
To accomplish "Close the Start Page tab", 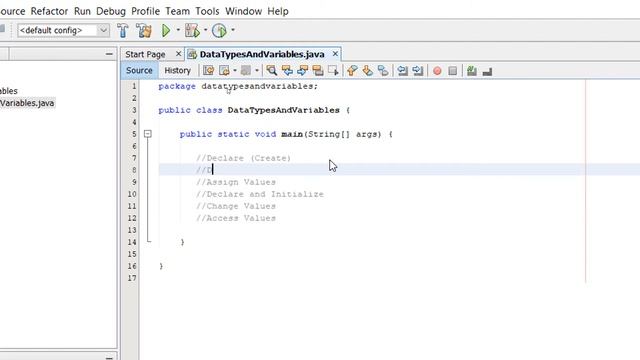I will [178, 54].
